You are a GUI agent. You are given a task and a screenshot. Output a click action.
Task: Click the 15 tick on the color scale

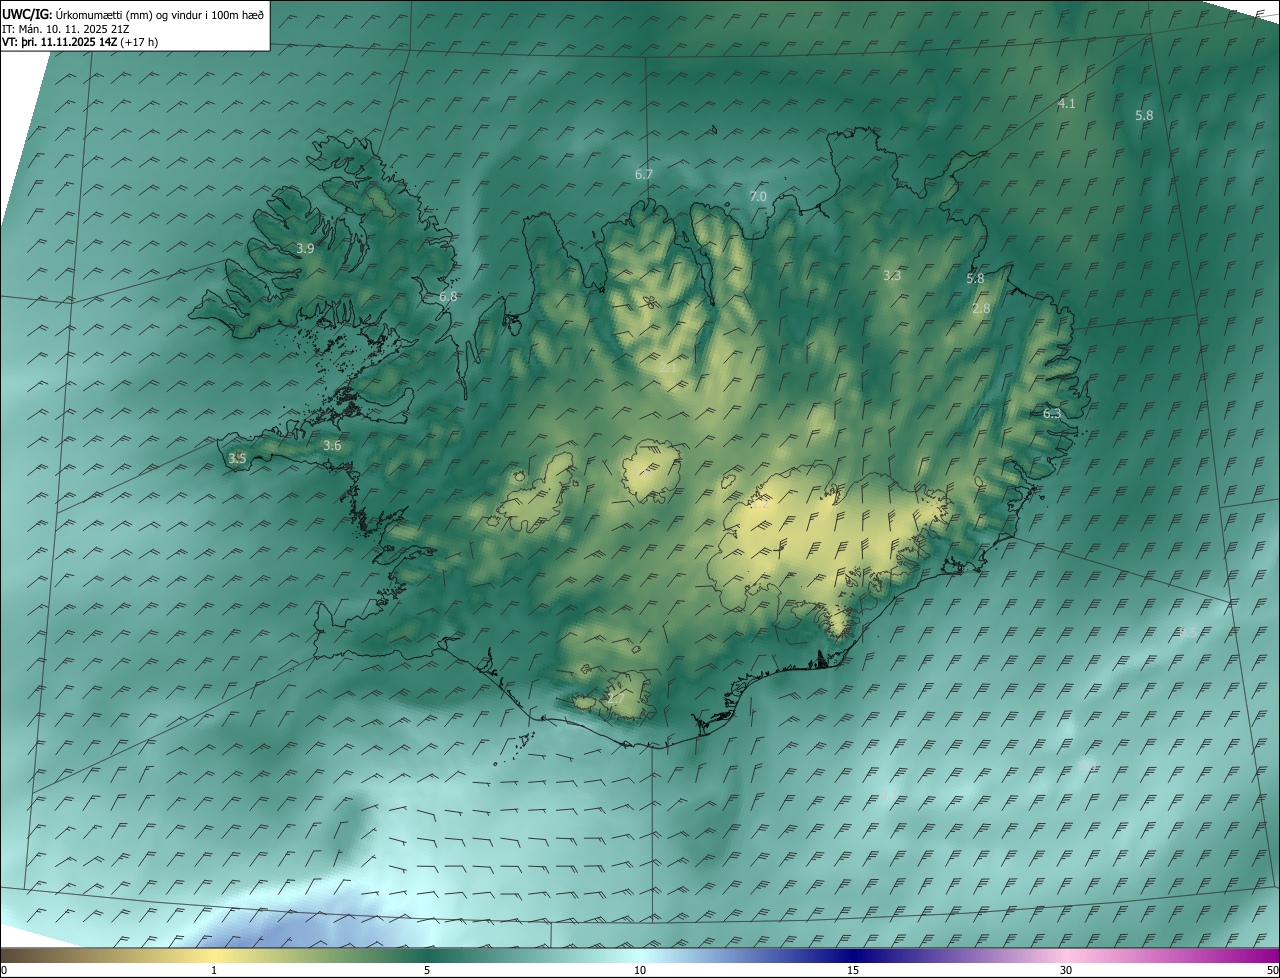pyautogui.click(x=853, y=970)
